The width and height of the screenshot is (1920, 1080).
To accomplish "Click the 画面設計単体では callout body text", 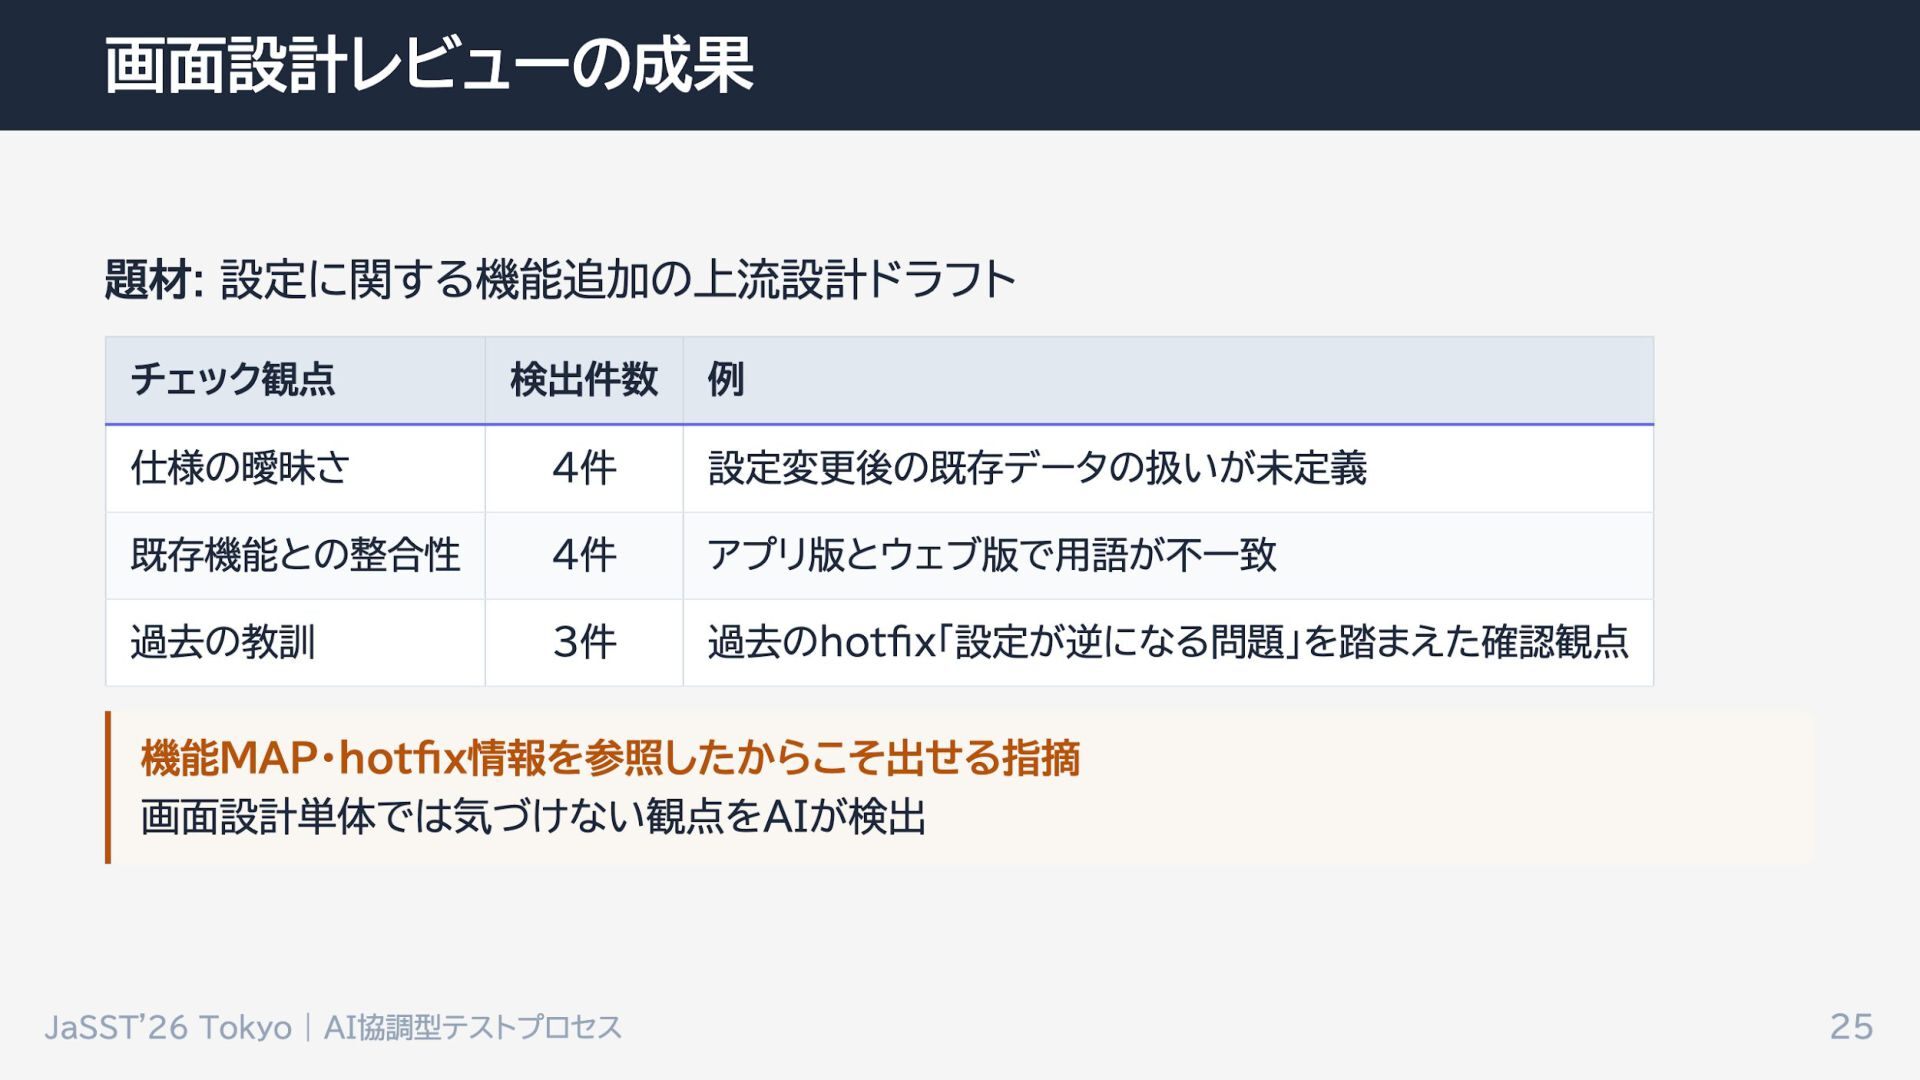I will click(x=533, y=817).
